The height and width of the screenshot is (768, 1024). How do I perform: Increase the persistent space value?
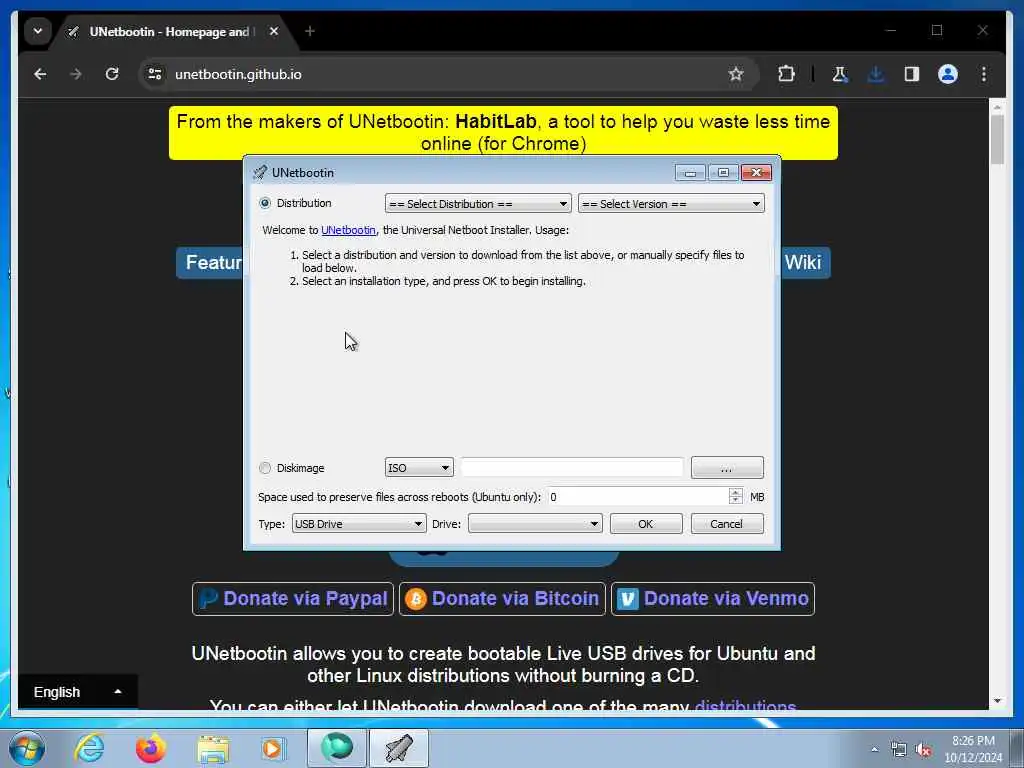(735, 492)
